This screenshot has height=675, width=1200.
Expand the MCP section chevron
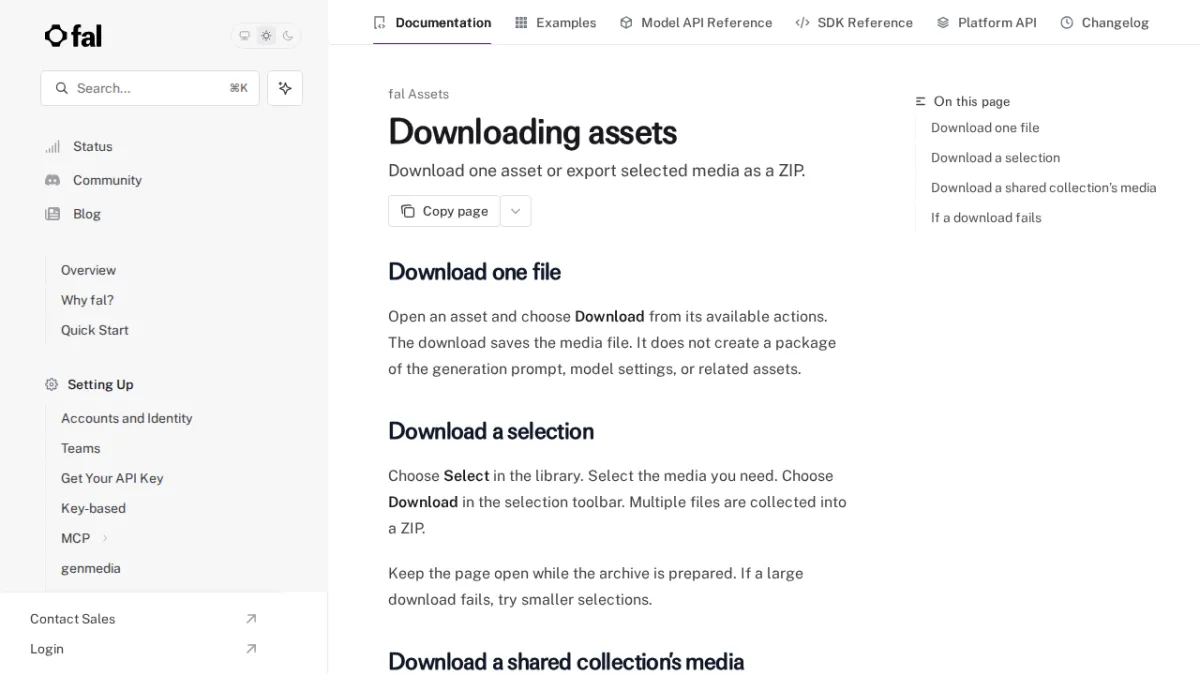coord(105,538)
